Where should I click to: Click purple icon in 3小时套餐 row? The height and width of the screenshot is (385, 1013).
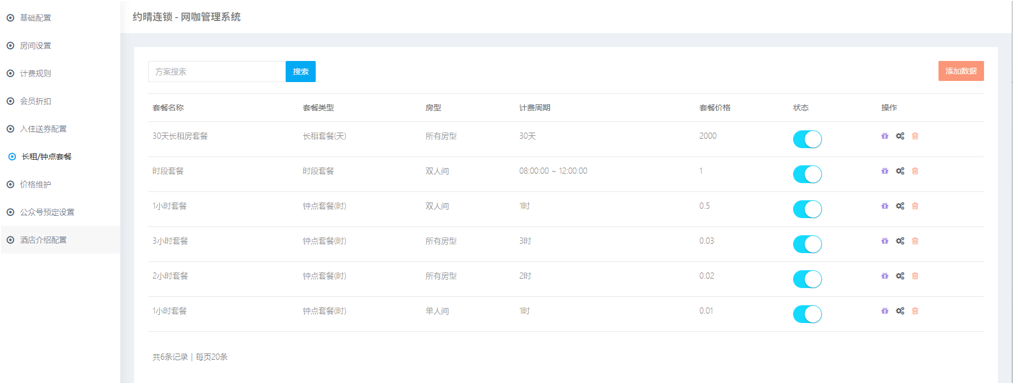884,241
